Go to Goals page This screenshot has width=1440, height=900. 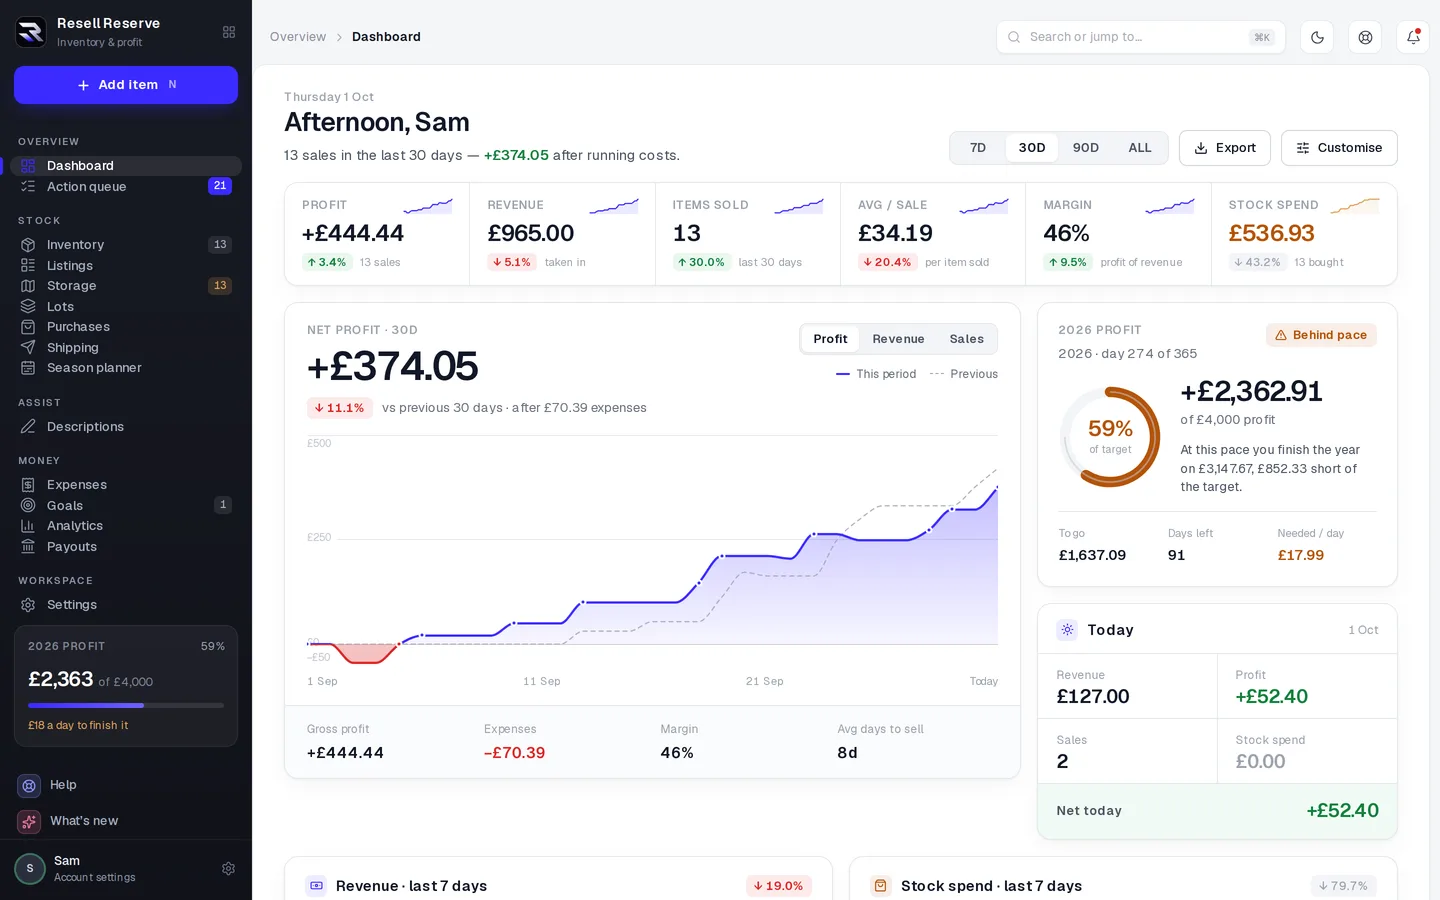coord(126,506)
